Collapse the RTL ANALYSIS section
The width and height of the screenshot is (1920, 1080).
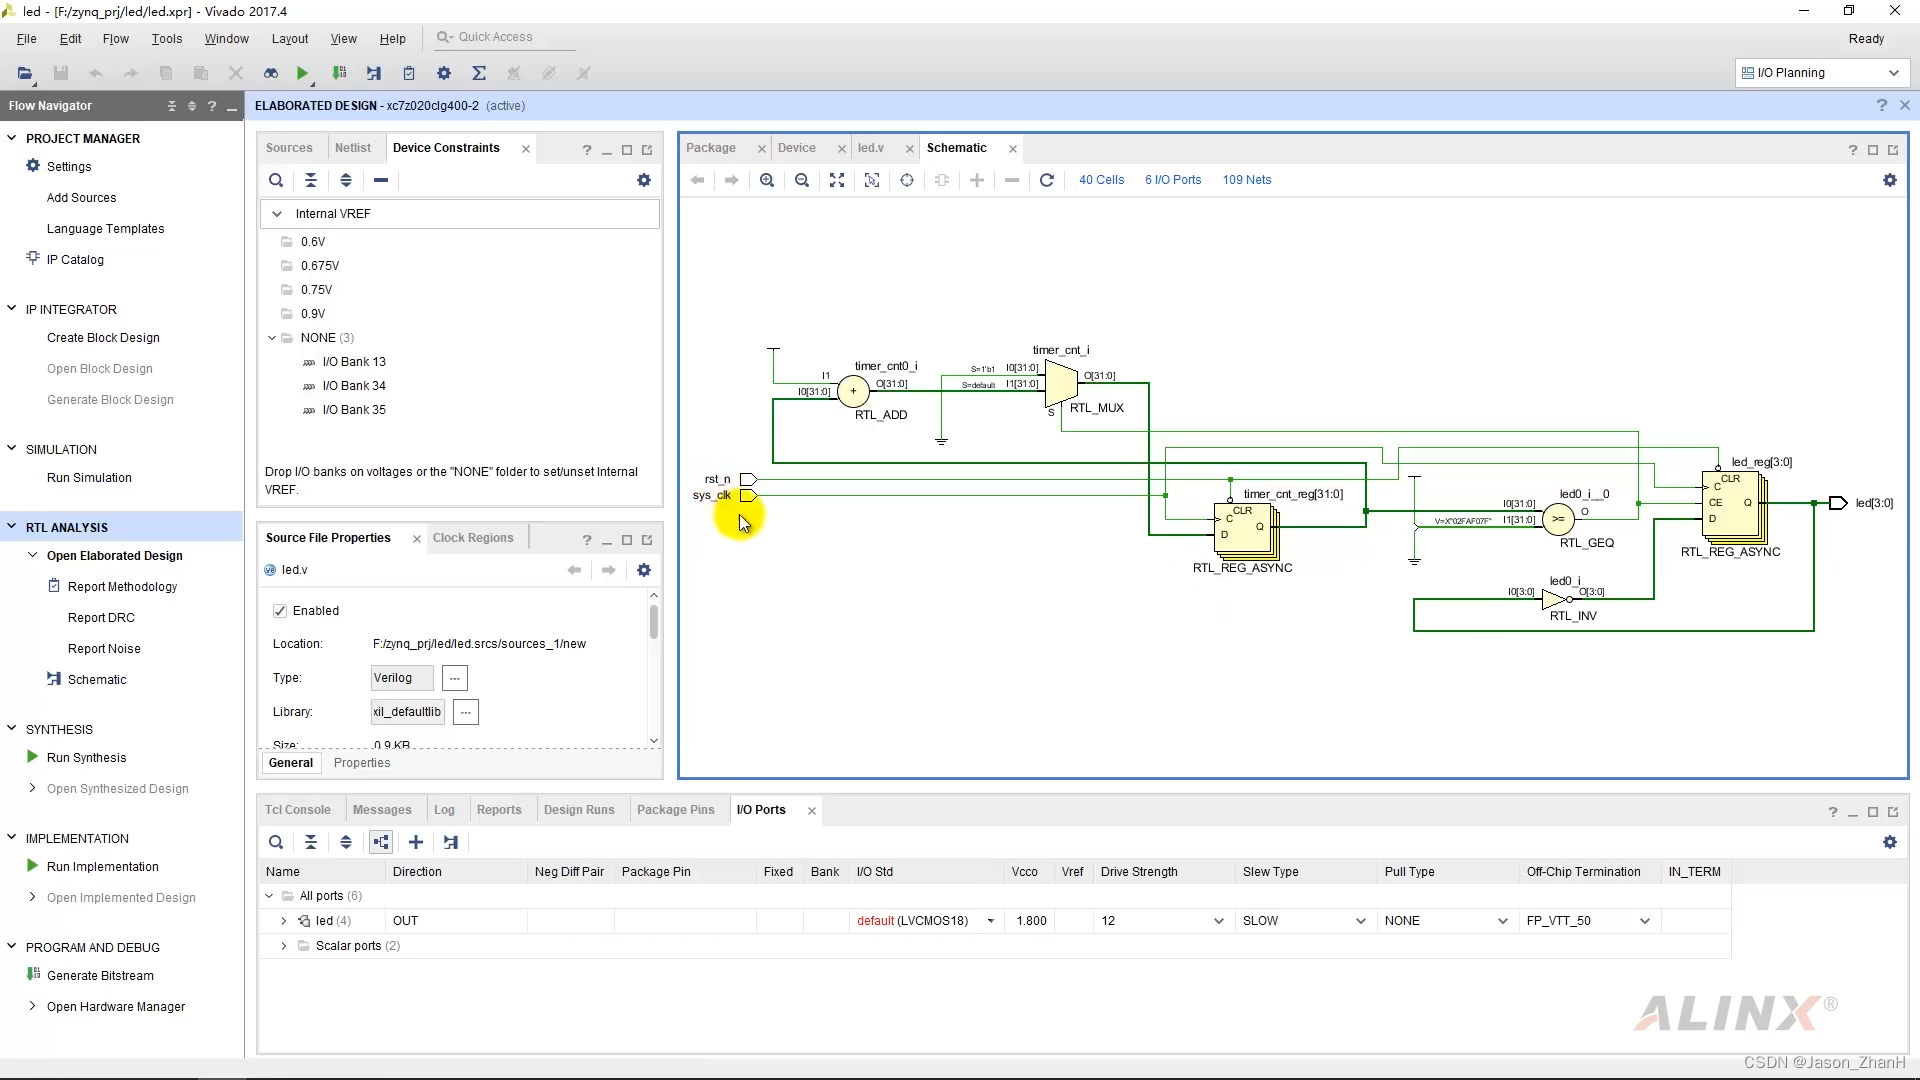click(x=12, y=527)
